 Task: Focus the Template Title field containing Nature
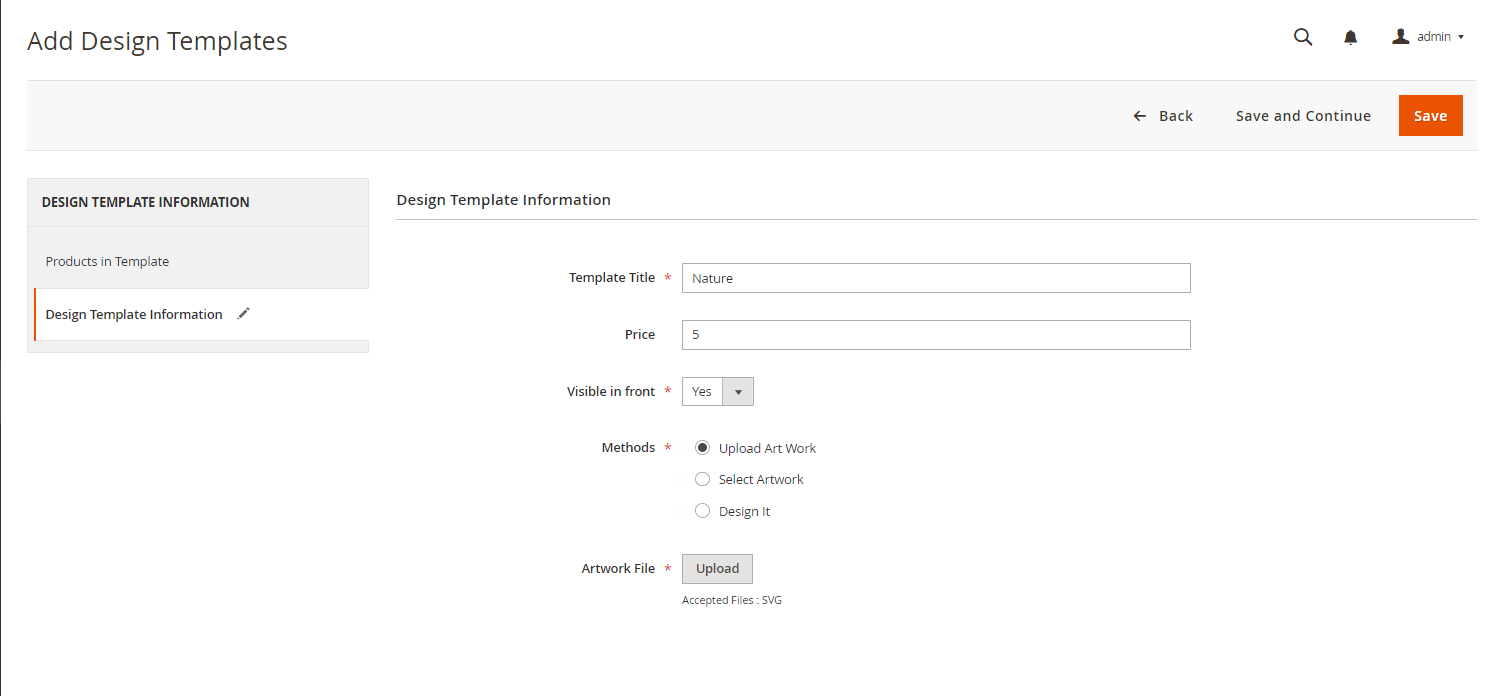(935, 278)
